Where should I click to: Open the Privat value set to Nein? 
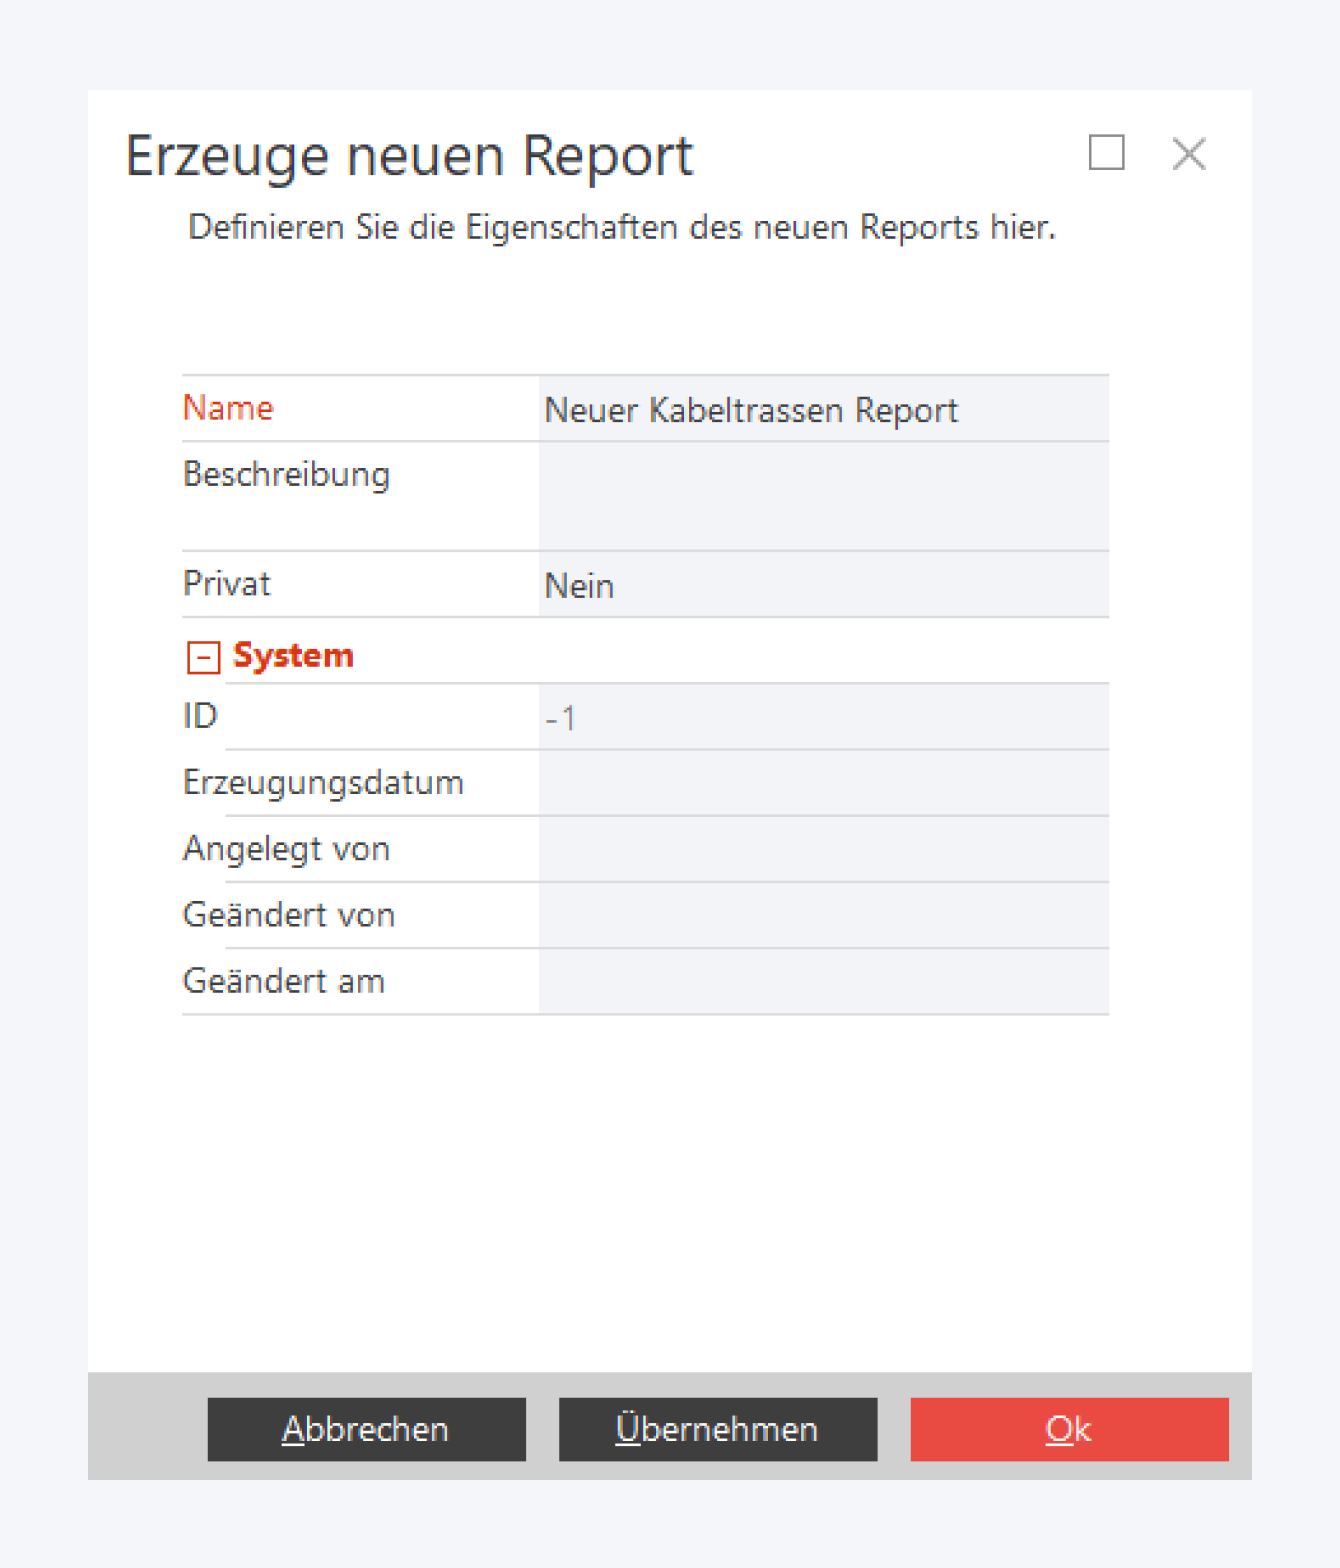(x=822, y=585)
